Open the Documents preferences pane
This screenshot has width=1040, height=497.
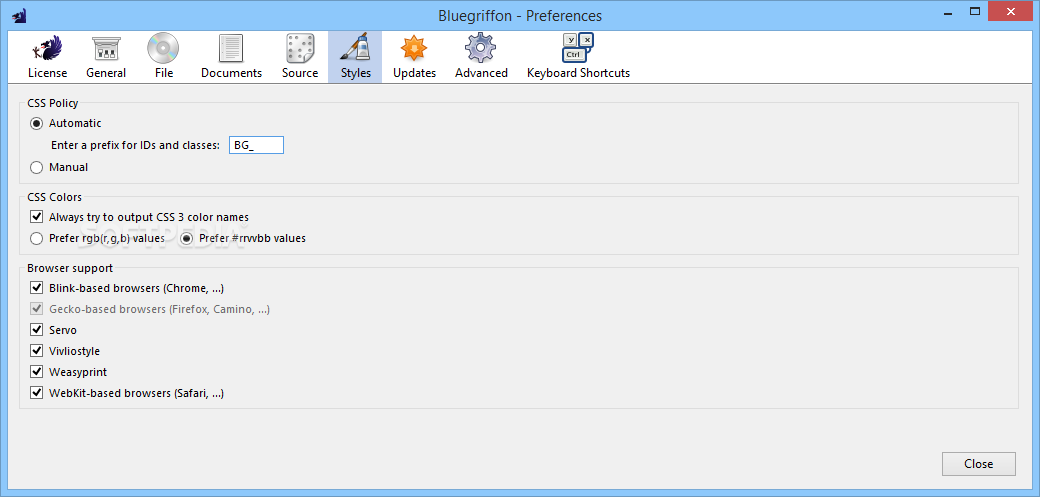click(231, 56)
